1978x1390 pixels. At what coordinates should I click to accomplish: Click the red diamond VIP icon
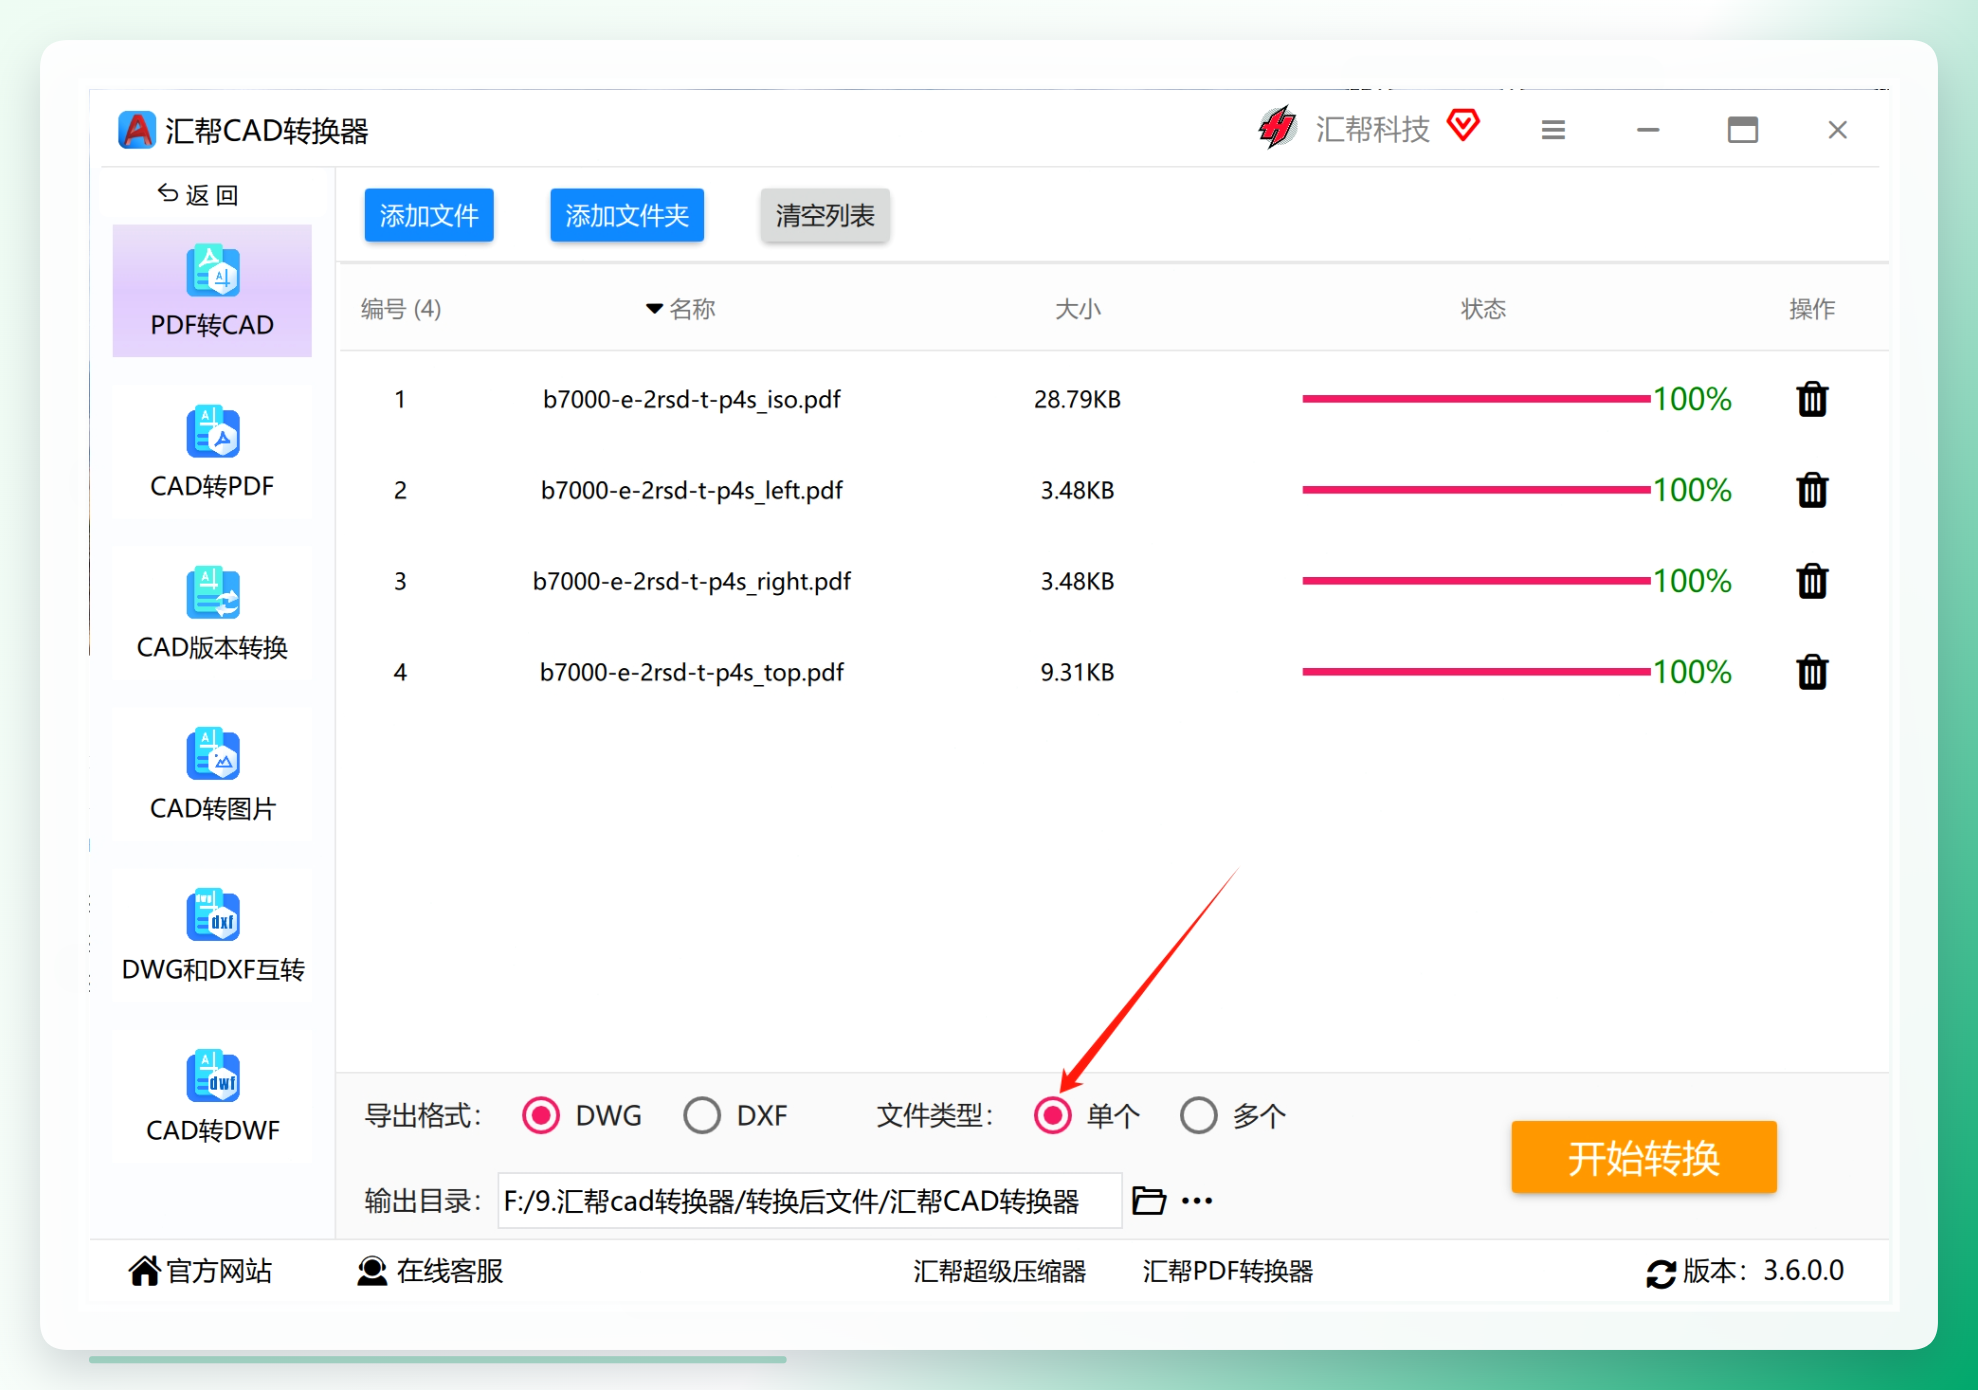[1463, 125]
